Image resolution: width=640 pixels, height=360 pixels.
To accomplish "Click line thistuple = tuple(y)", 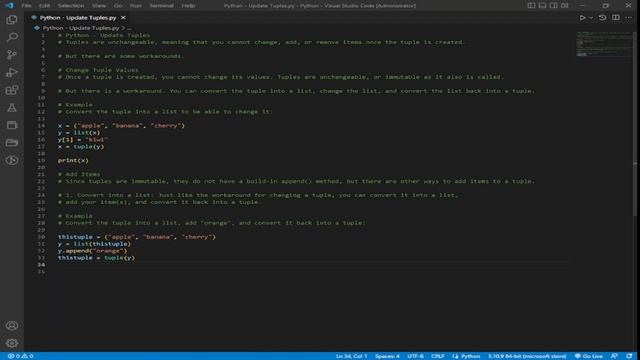I will [x=96, y=258].
